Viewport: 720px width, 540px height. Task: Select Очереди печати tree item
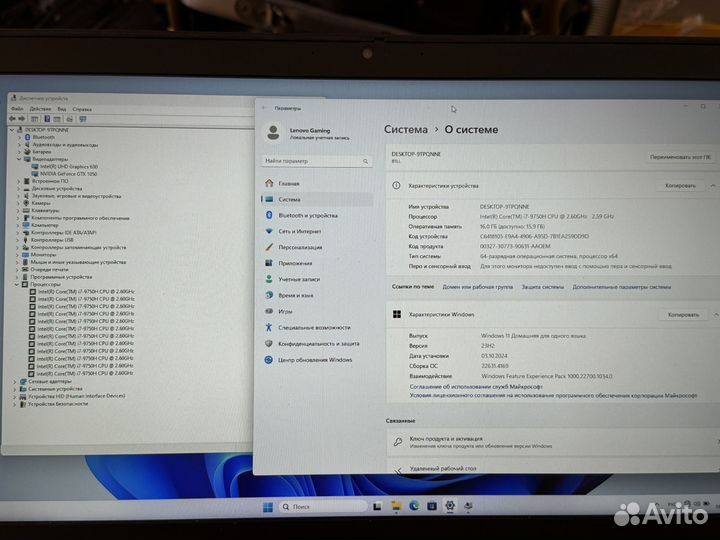tap(49, 270)
